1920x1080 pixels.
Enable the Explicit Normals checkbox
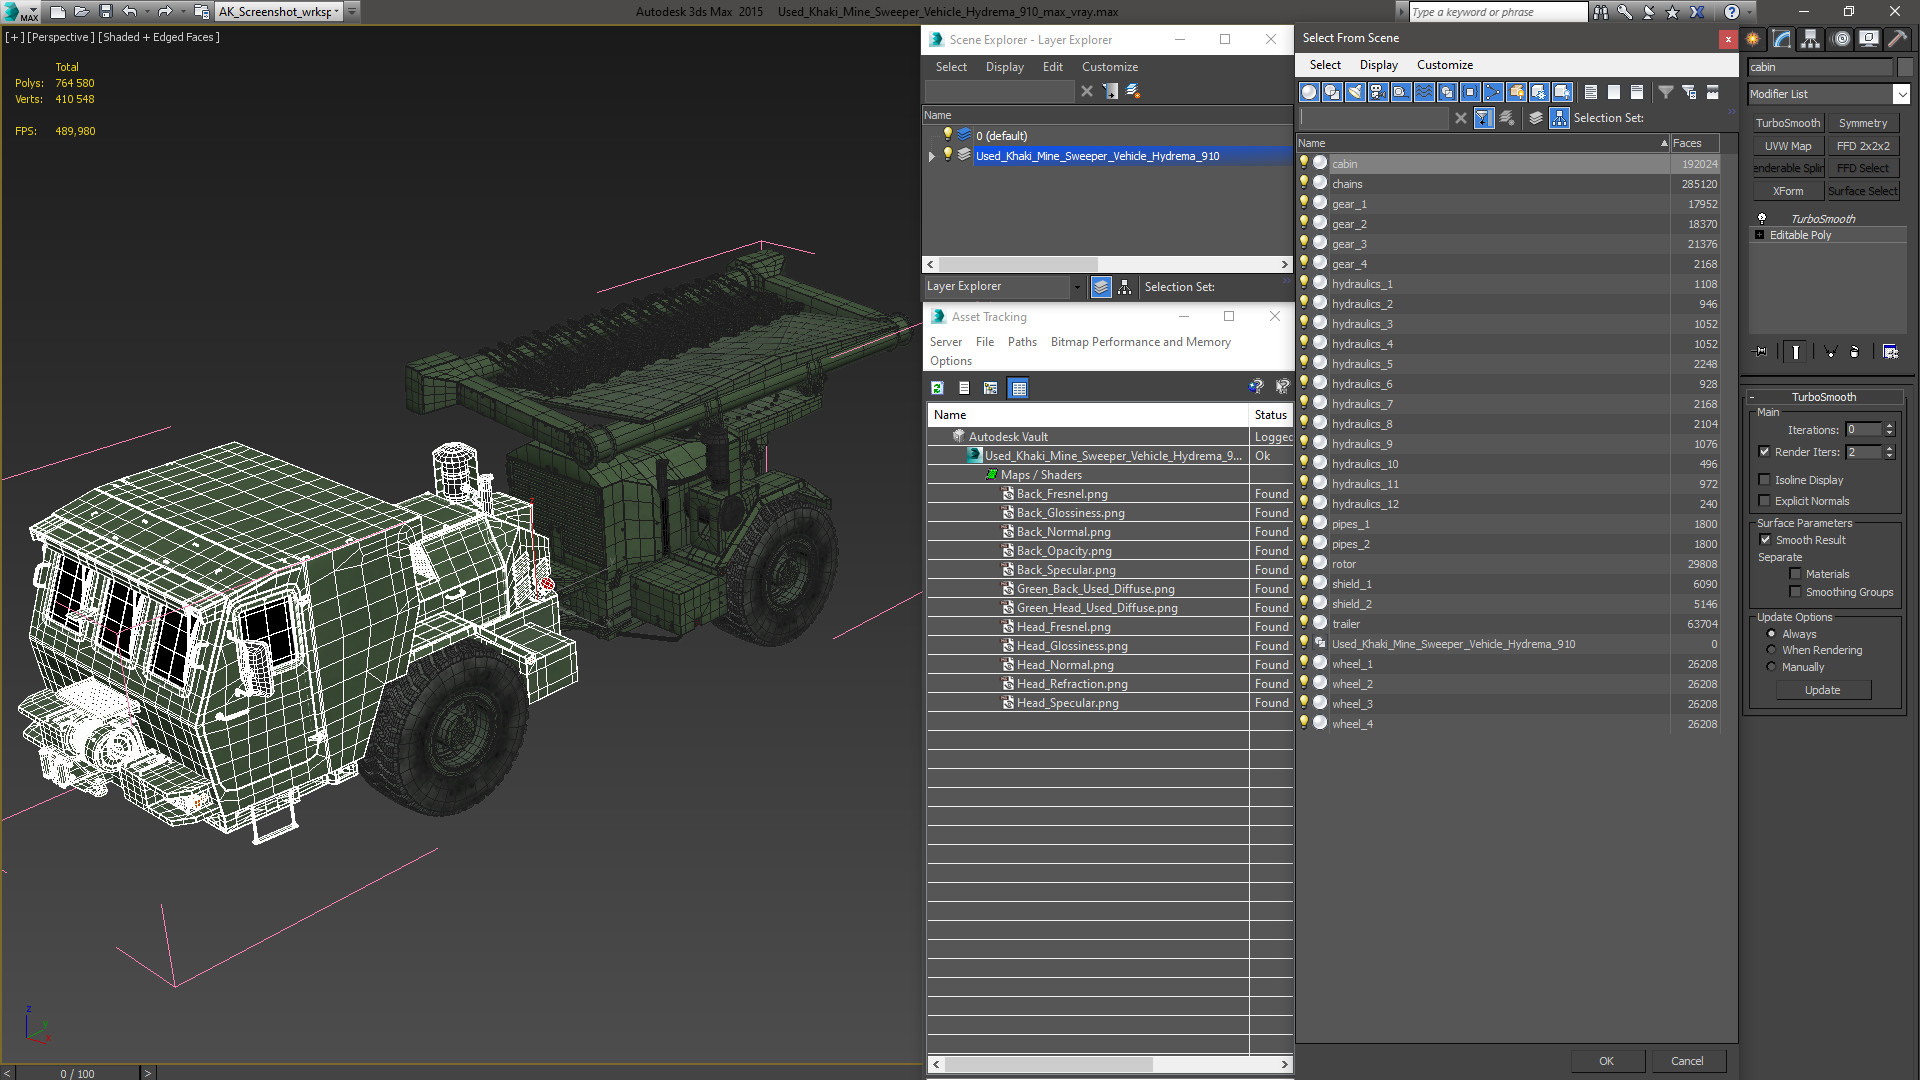[x=1765, y=501]
